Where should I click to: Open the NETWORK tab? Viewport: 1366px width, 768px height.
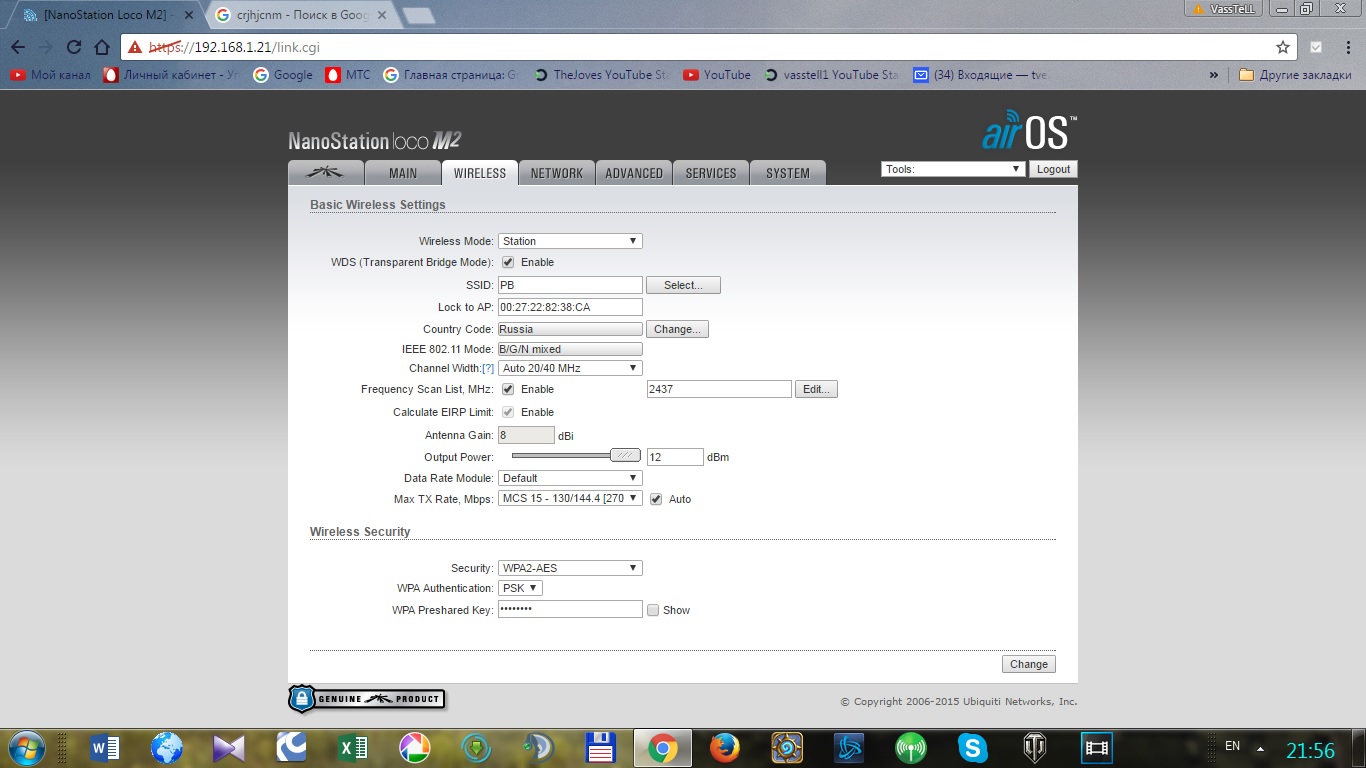coord(557,172)
